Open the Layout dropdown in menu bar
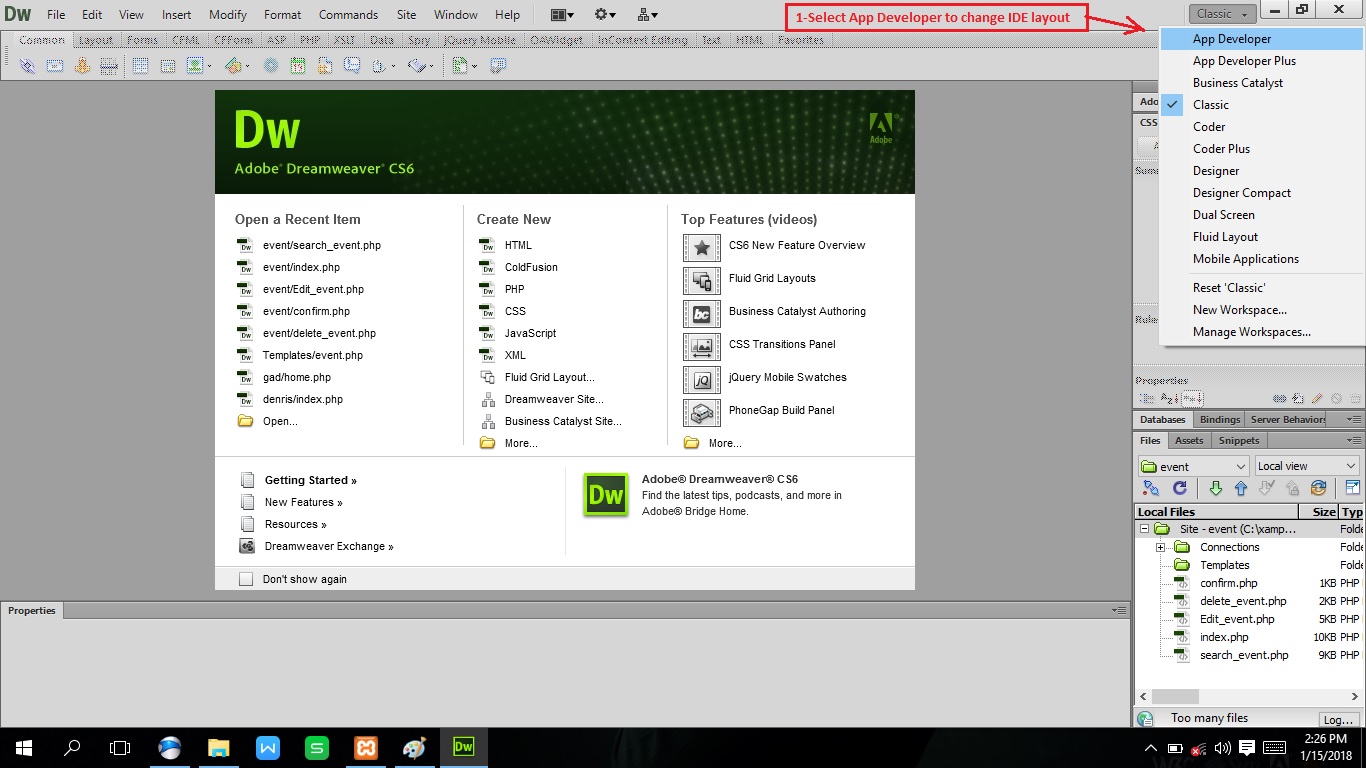The image size is (1366, 768). click(x=563, y=14)
